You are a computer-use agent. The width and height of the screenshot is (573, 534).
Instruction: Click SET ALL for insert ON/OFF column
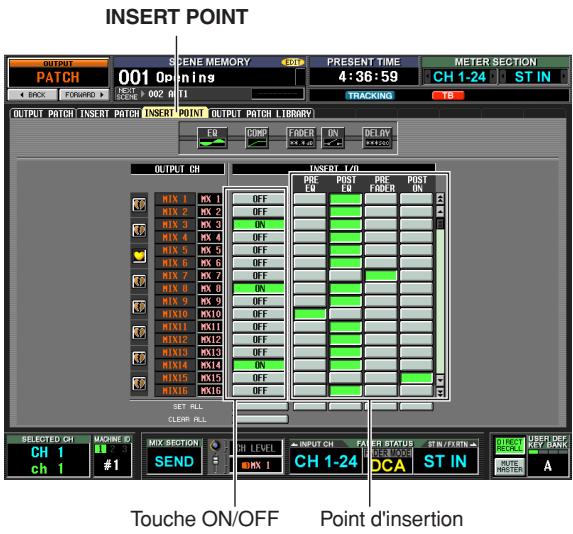(x=262, y=406)
